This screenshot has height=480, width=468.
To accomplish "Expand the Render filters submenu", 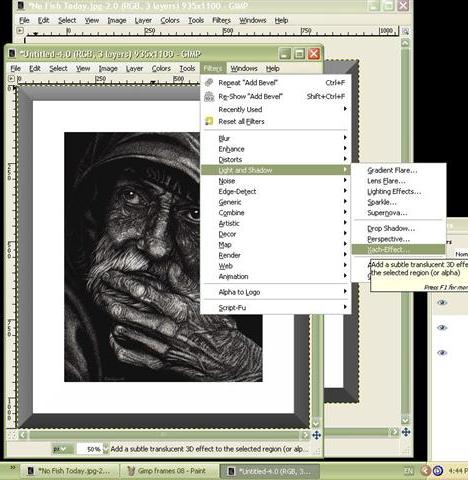I will click(x=276, y=255).
